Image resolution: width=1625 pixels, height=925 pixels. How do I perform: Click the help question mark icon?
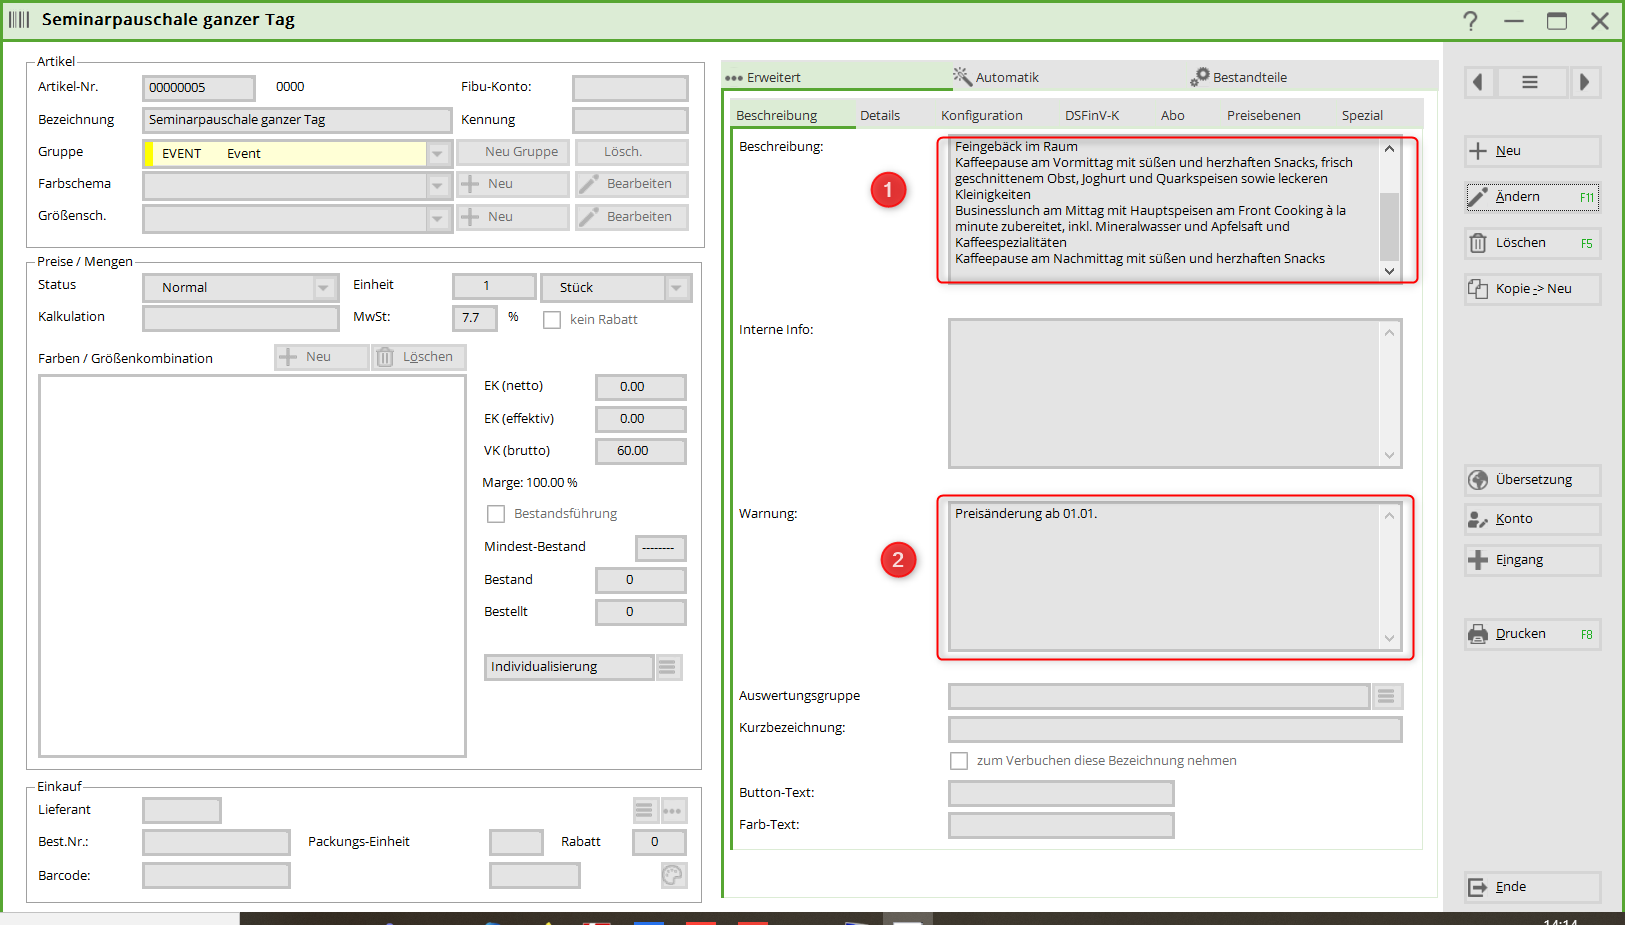point(1470,21)
